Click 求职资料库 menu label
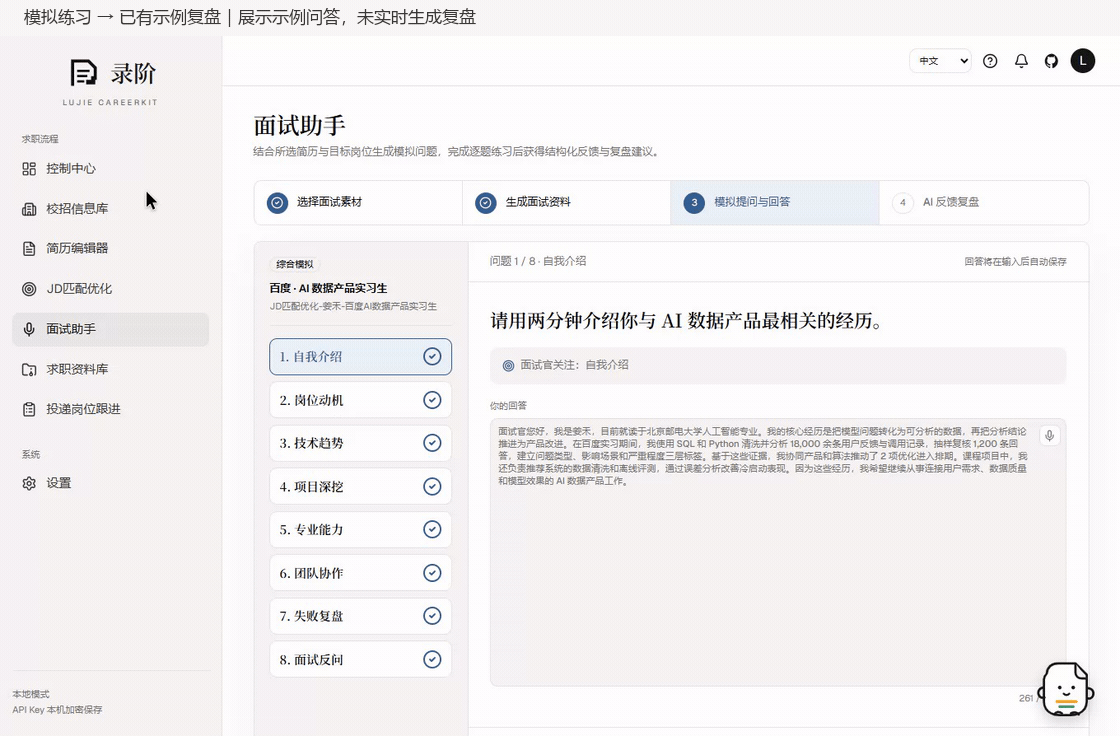1120x736 pixels. point(77,369)
